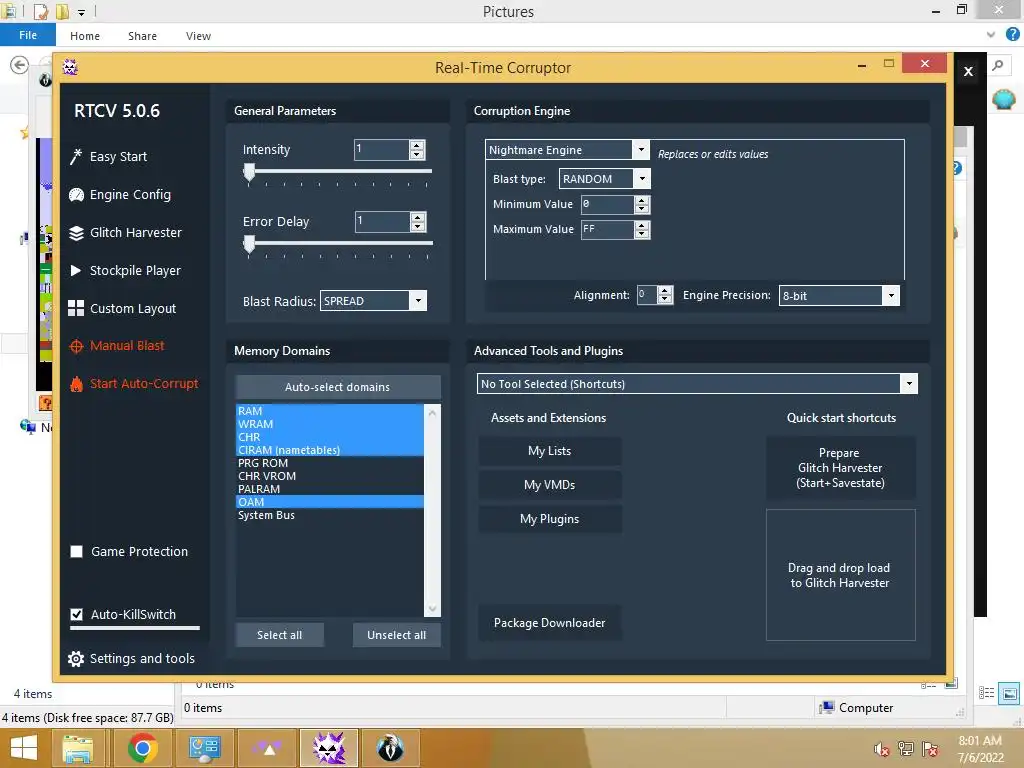Open Control Panel taskbar icon
Image resolution: width=1024 pixels, height=768 pixels.
[204, 748]
